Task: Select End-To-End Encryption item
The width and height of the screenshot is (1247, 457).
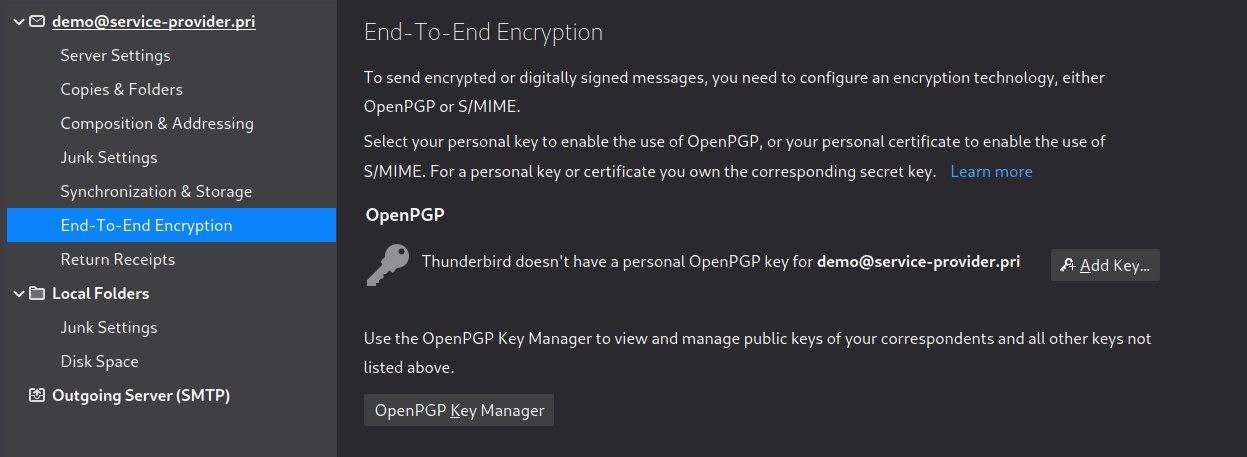Action: click(171, 225)
